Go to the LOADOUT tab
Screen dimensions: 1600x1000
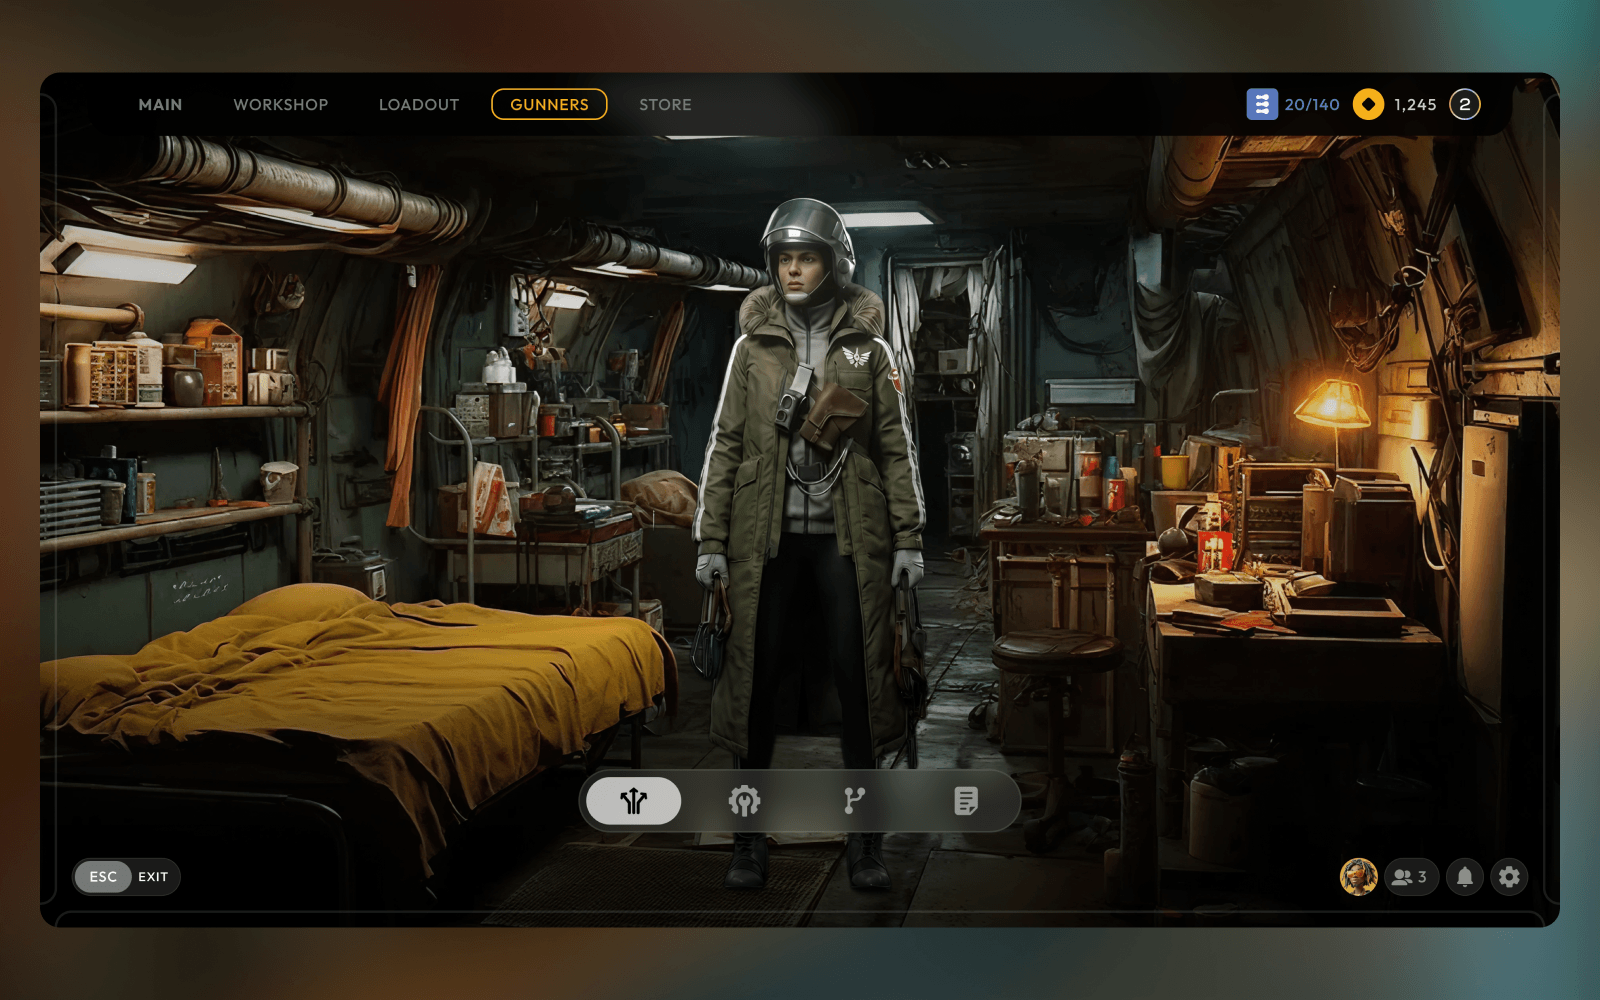(x=419, y=105)
